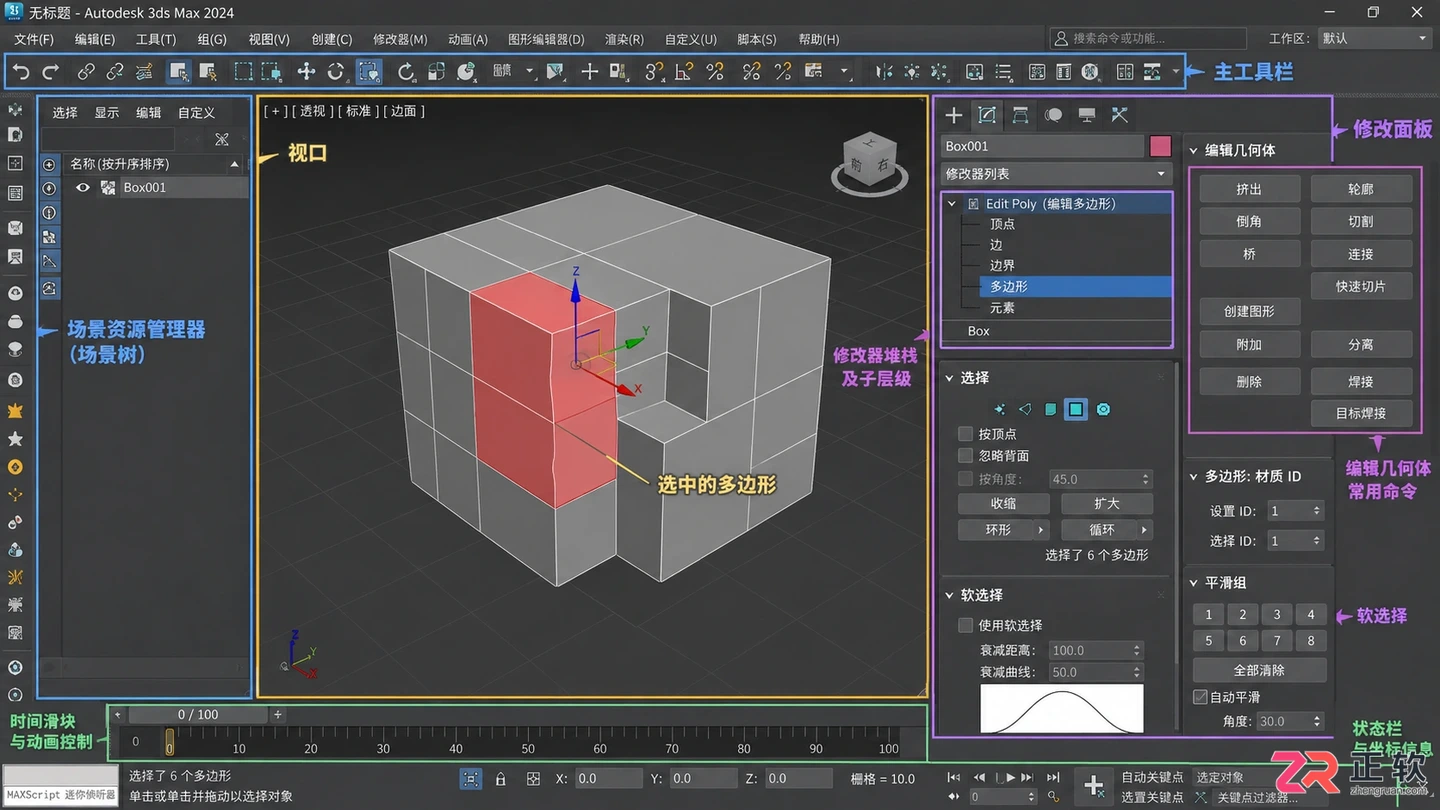Choose the Select and Rotate tool

[335, 71]
